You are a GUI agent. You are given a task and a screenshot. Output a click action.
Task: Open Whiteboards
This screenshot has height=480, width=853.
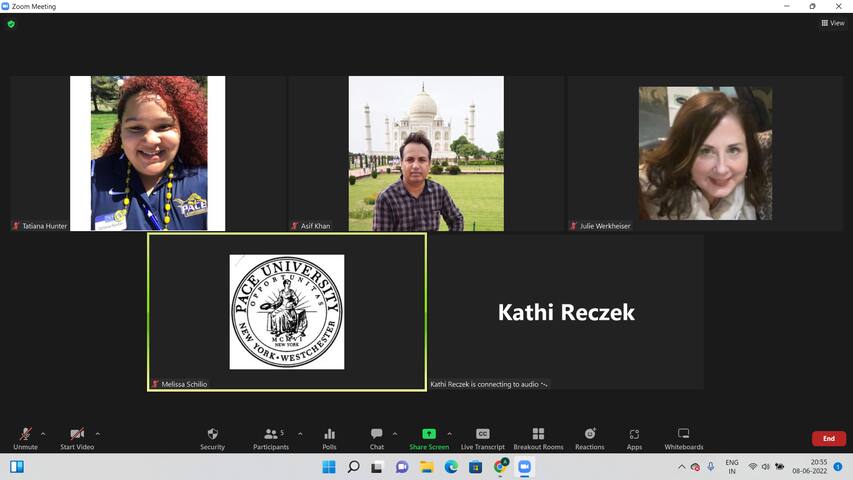pyautogui.click(x=684, y=438)
